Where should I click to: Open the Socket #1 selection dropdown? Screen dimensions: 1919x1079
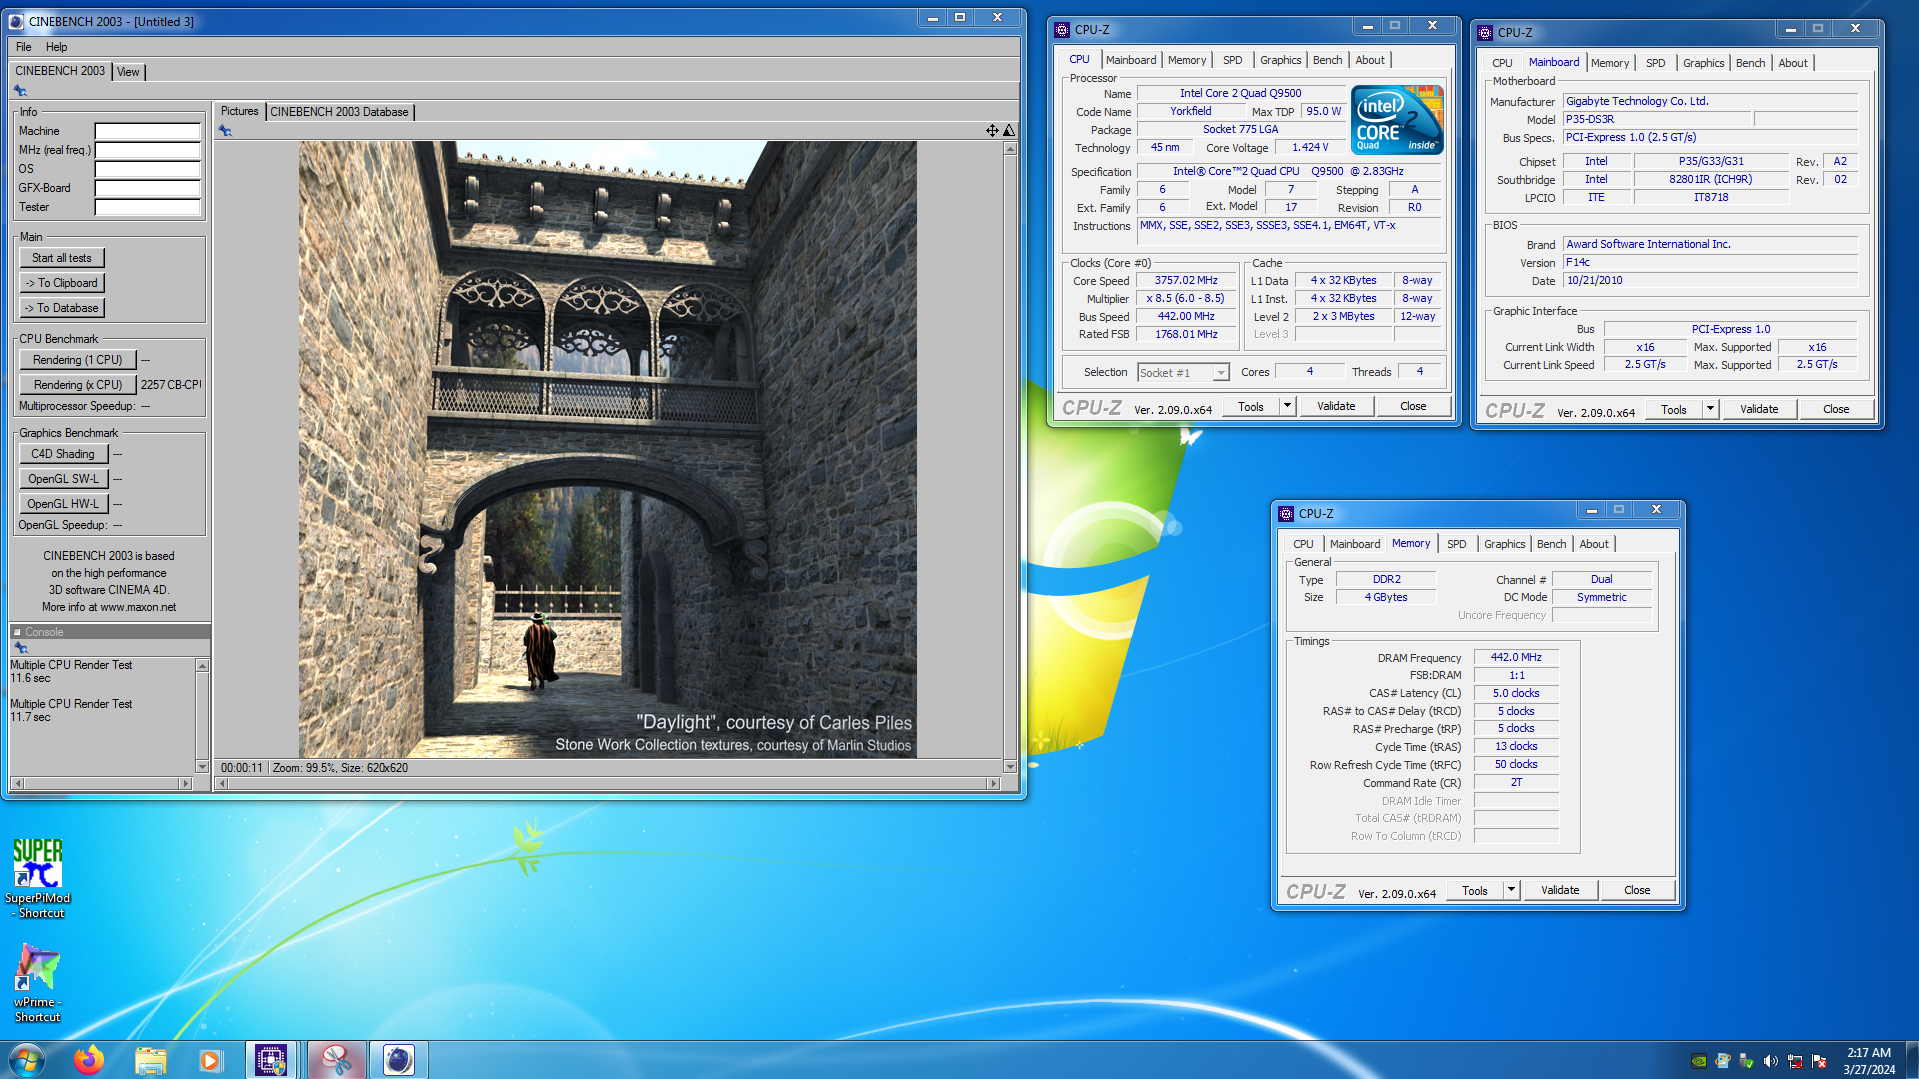point(1220,372)
